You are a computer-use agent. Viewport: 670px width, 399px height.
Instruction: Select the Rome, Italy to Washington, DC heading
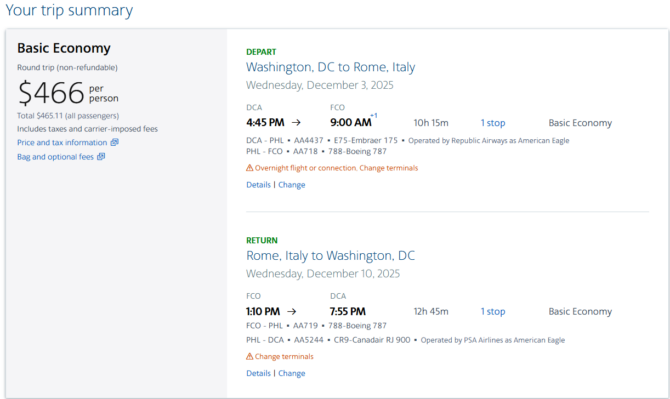tap(330, 255)
